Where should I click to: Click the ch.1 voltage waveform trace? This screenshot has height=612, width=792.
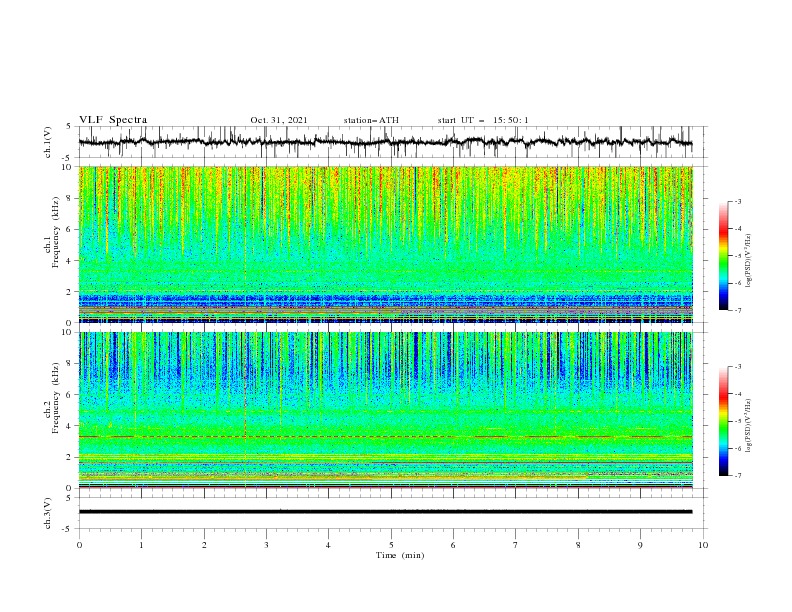pyautogui.click(x=385, y=142)
